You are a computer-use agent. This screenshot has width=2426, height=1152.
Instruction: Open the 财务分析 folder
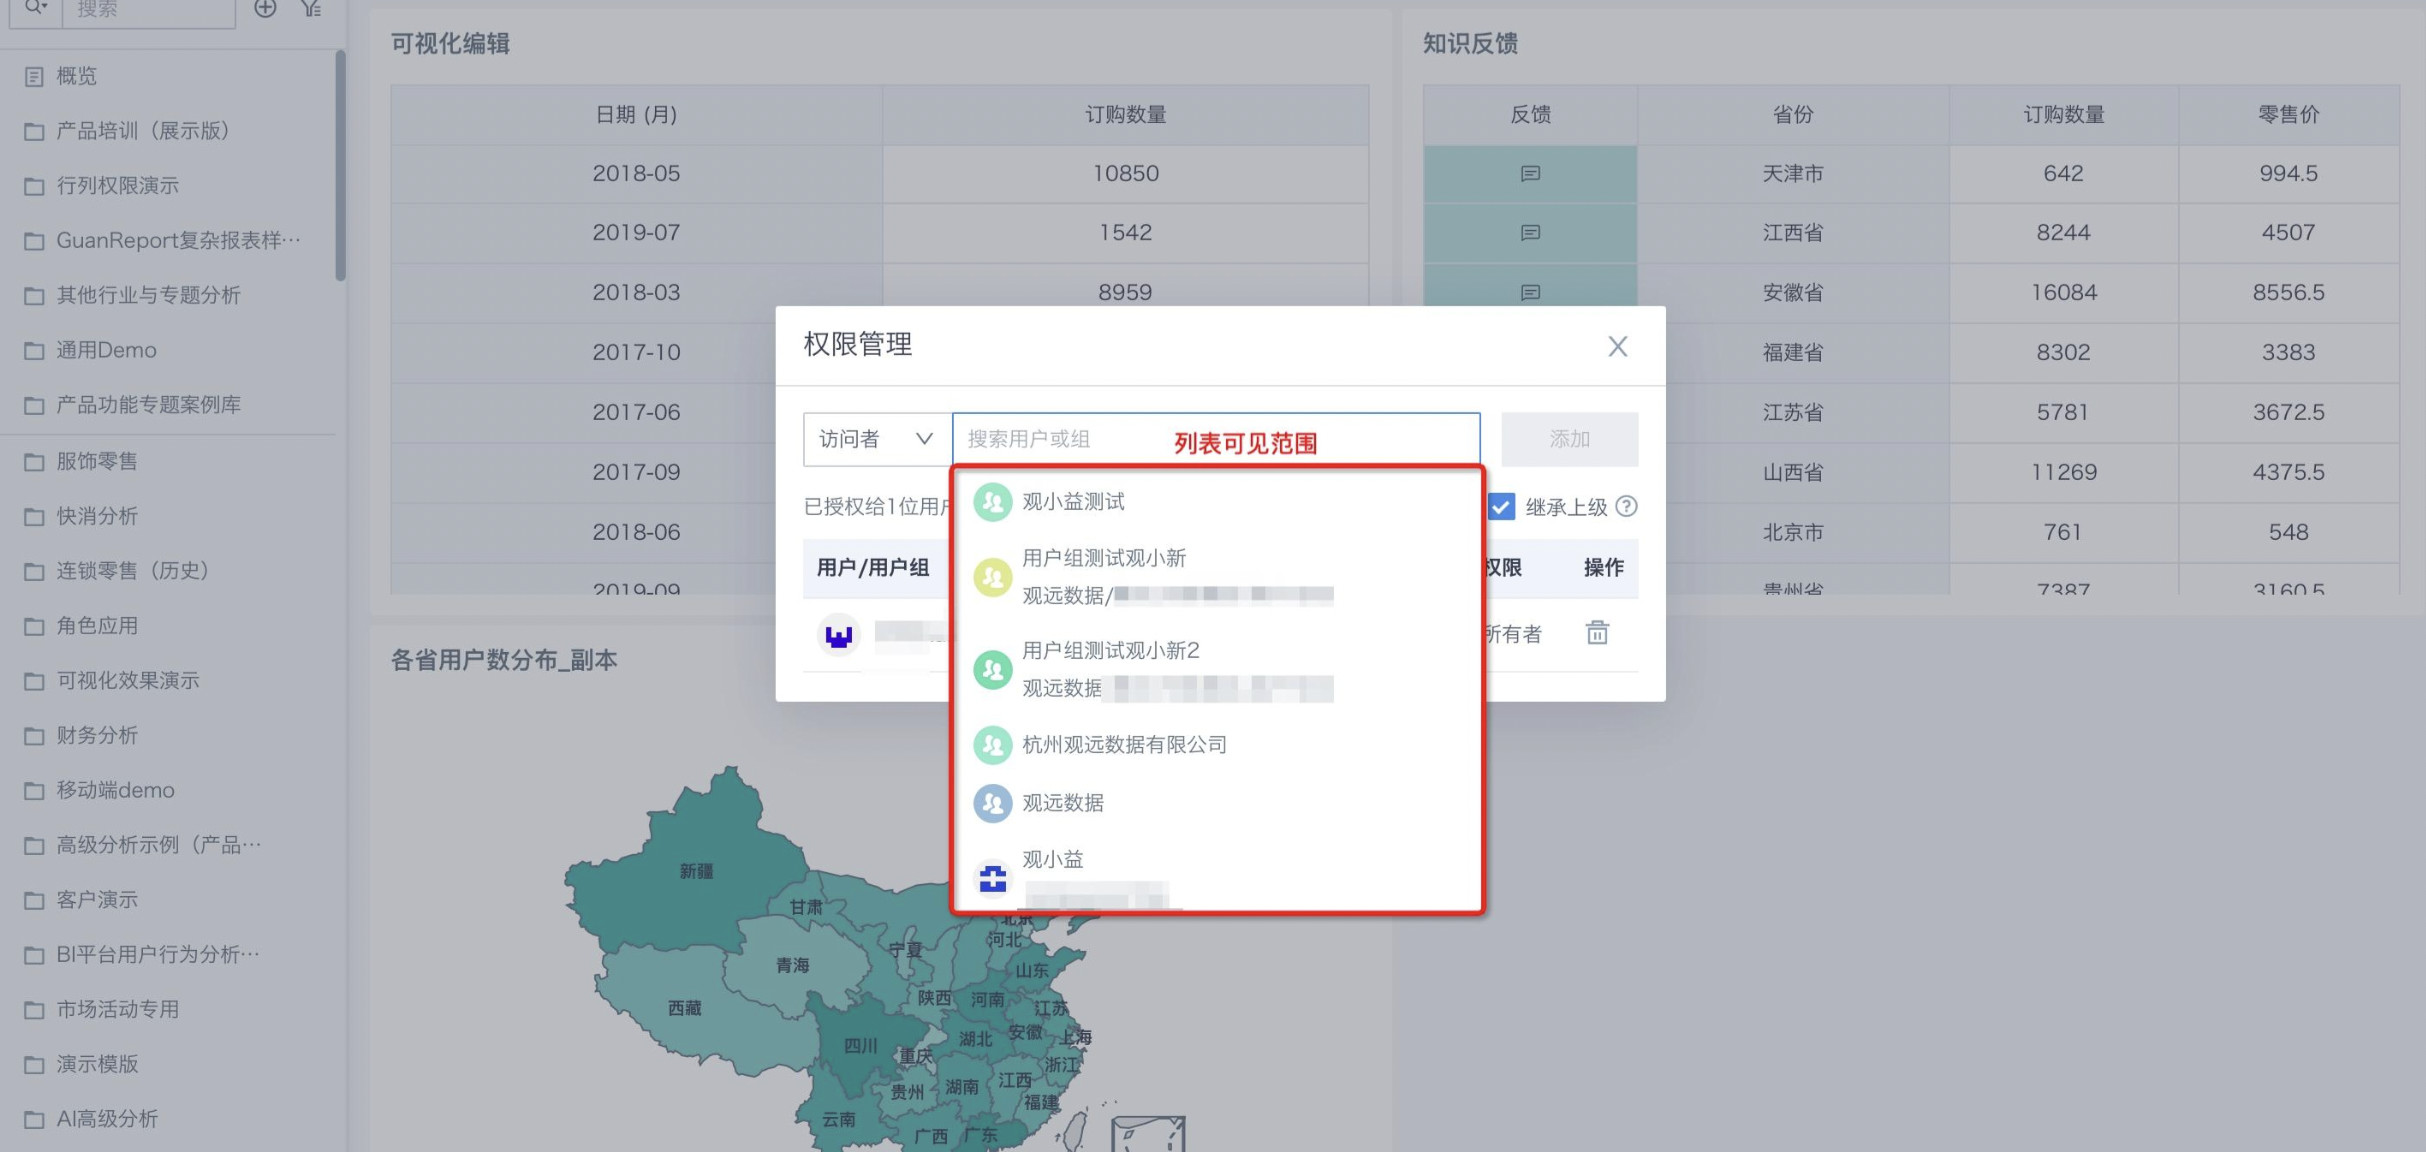point(97,735)
